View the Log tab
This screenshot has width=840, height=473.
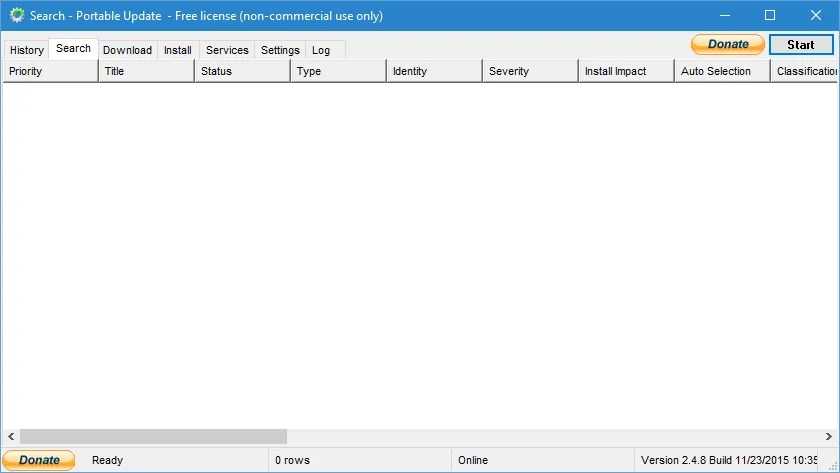[x=321, y=50]
